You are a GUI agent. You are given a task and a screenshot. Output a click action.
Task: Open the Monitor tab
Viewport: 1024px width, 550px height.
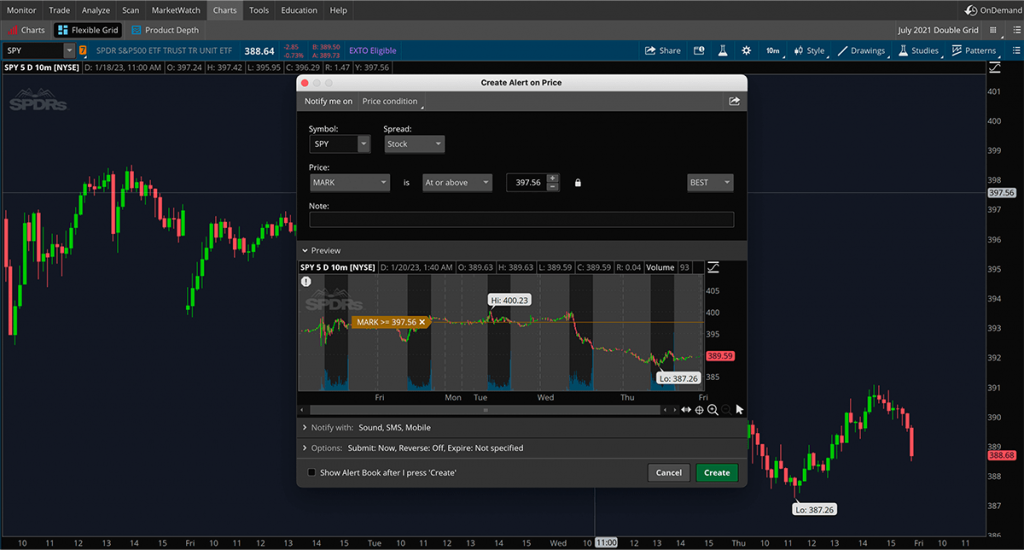[22, 10]
